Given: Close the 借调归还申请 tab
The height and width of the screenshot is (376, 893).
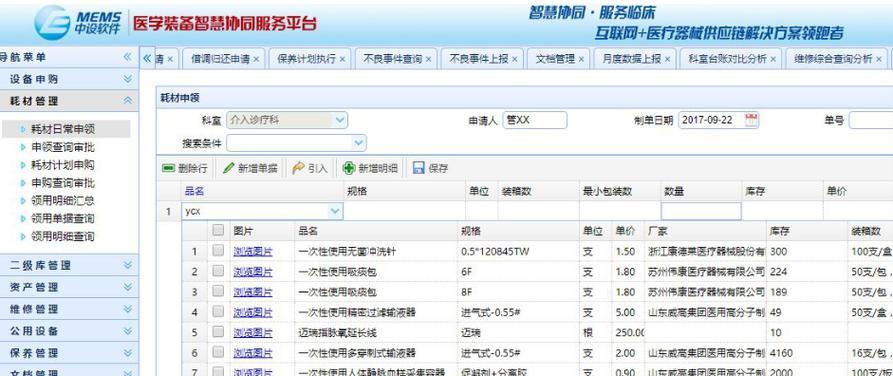Looking at the screenshot, I should tap(256, 59).
